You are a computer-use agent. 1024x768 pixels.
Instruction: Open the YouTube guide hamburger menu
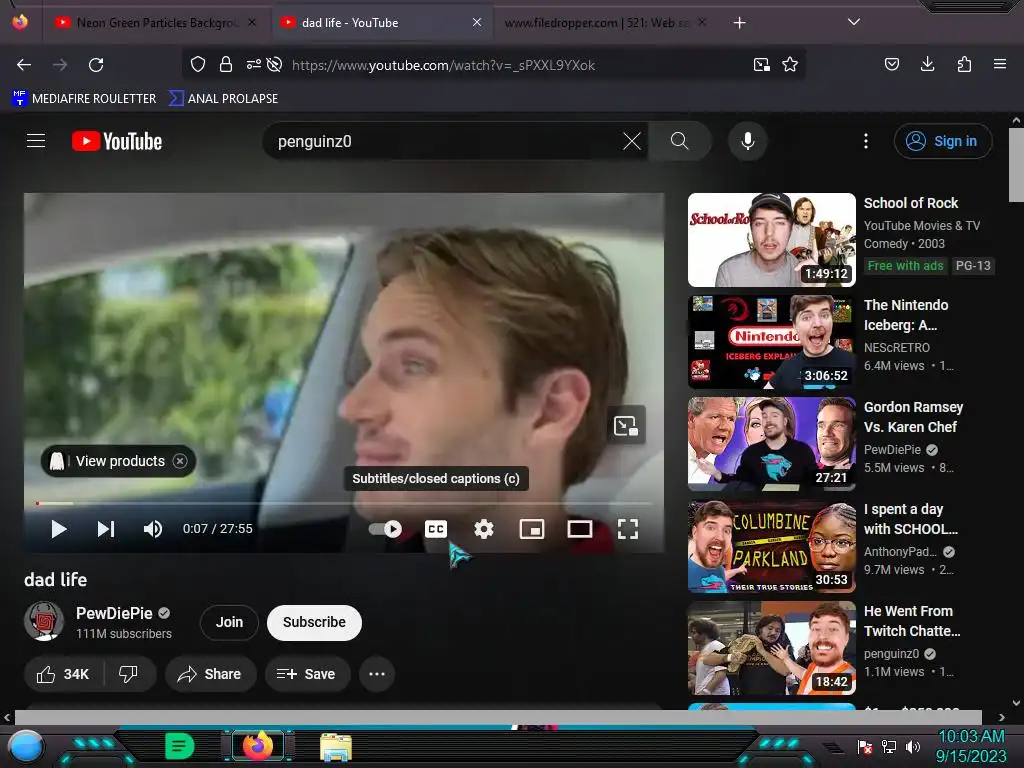coord(36,141)
